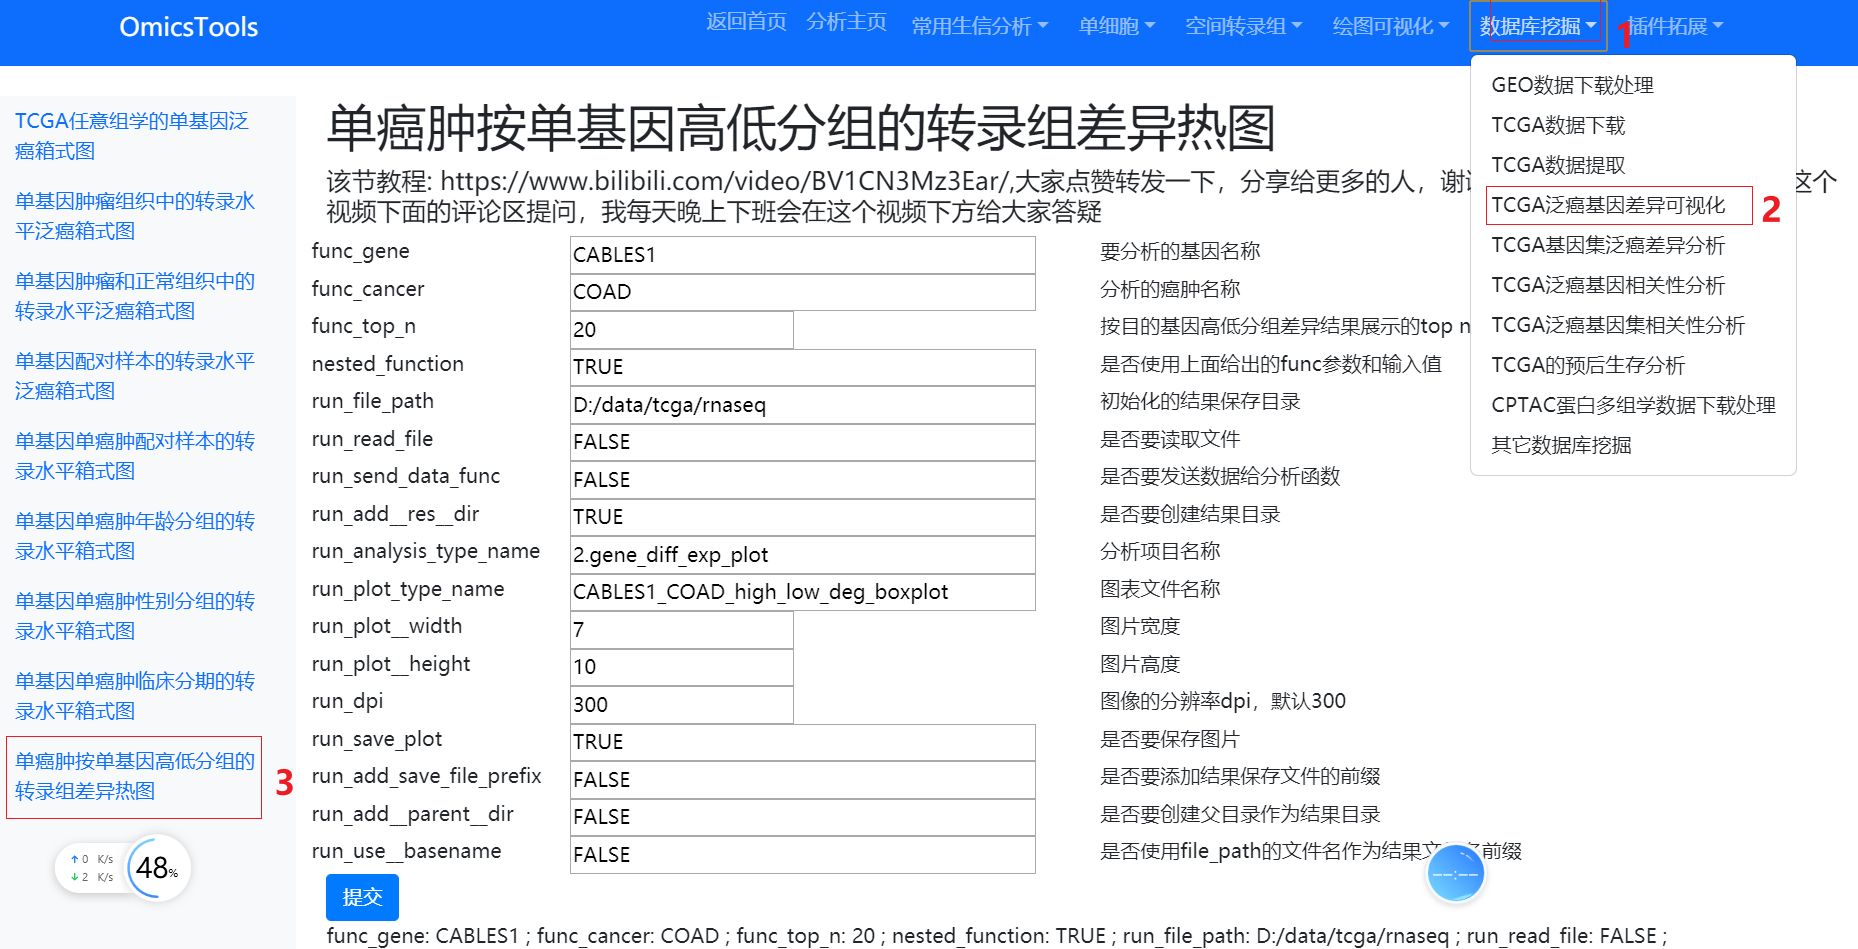
Task: Click description text 初始化的结果保存目录
Action: pos(1200,401)
